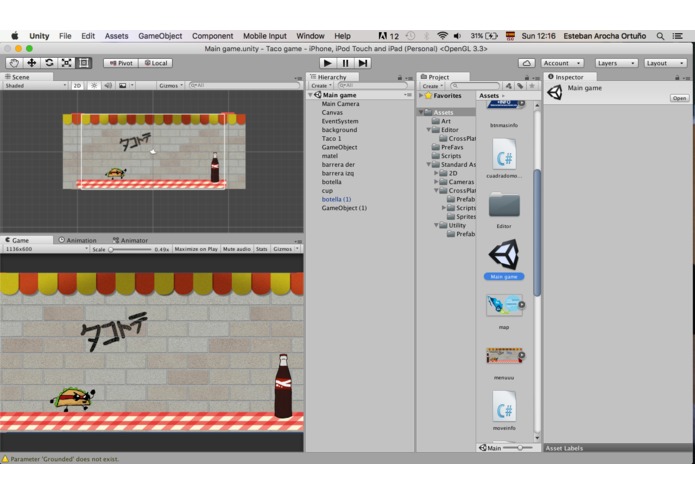Select Main Camera in Hierarchy

(340, 104)
